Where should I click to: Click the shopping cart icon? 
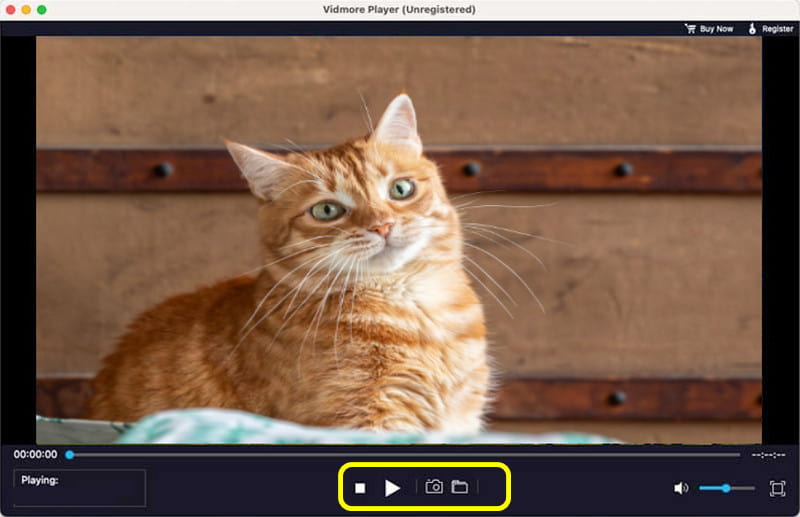point(690,29)
